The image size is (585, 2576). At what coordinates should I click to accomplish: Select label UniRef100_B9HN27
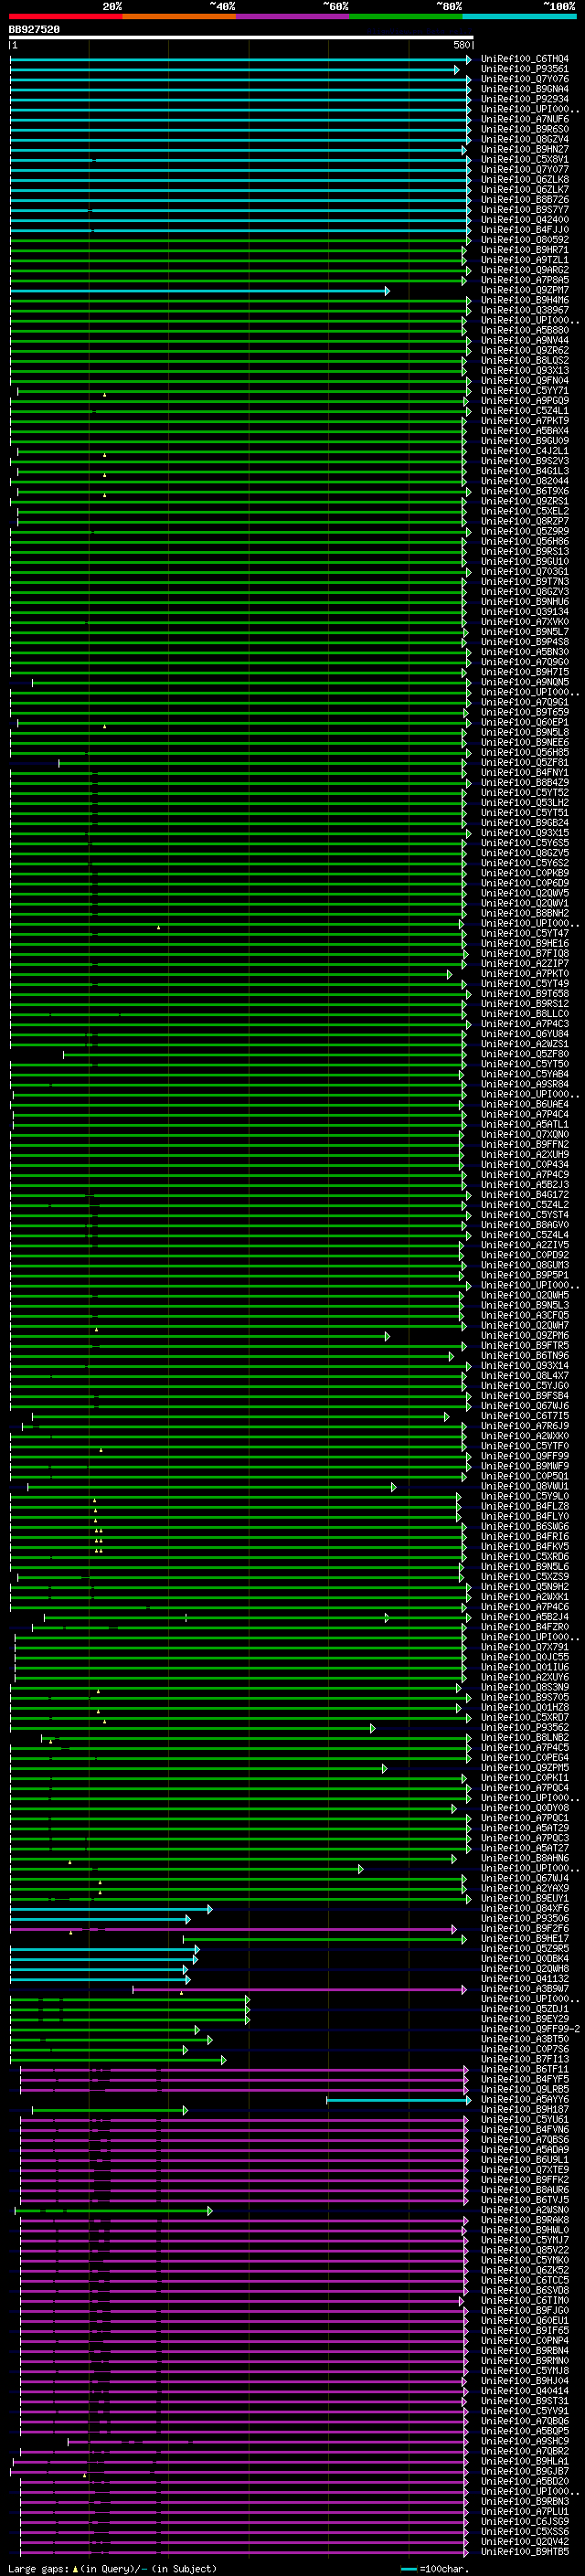[x=525, y=150]
